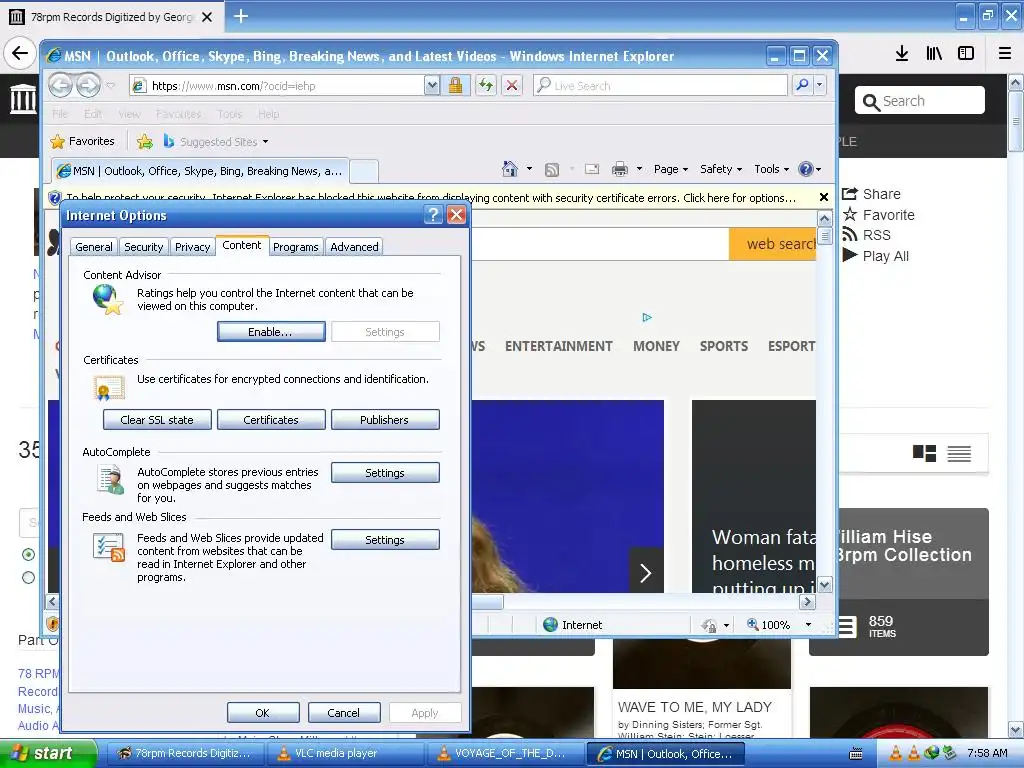Click Firefox download arrow icon
1024x768 pixels.
(x=902, y=54)
